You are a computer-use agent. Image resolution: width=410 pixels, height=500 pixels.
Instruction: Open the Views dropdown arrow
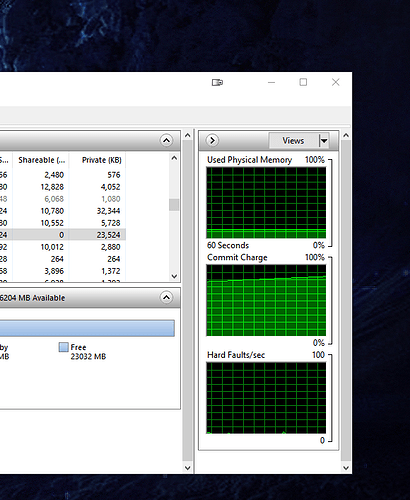[x=324, y=141]
